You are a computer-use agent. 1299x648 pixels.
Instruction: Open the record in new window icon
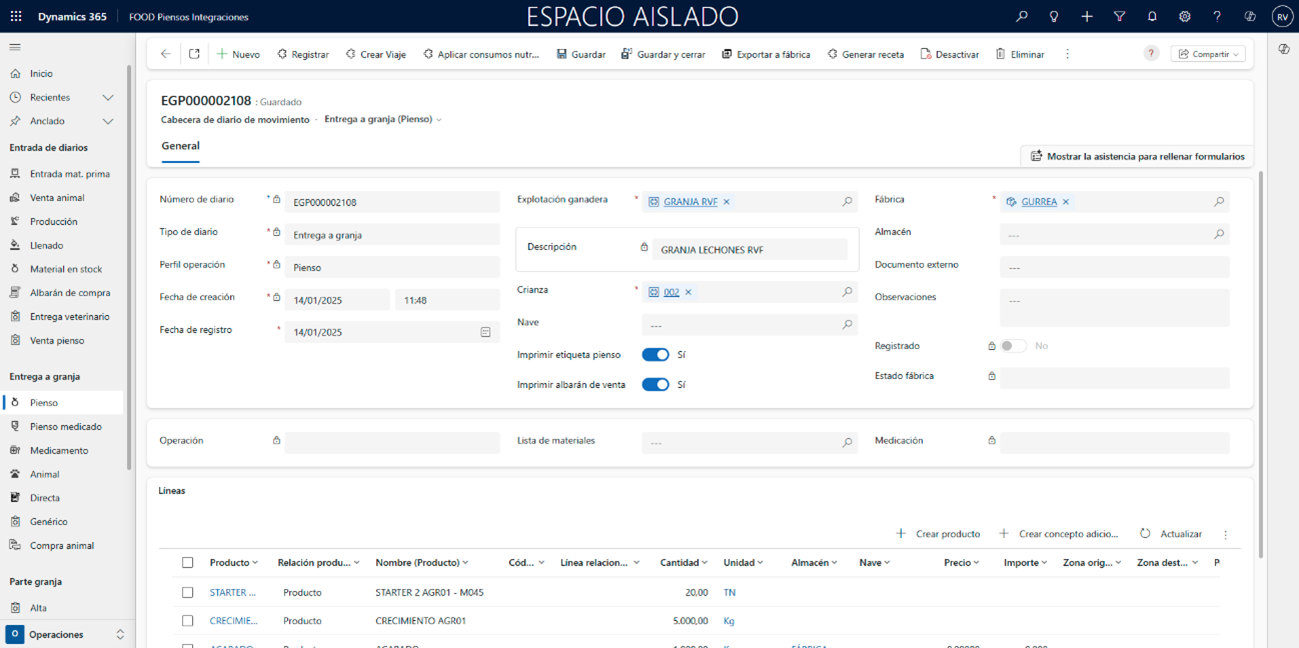point(194,54)
